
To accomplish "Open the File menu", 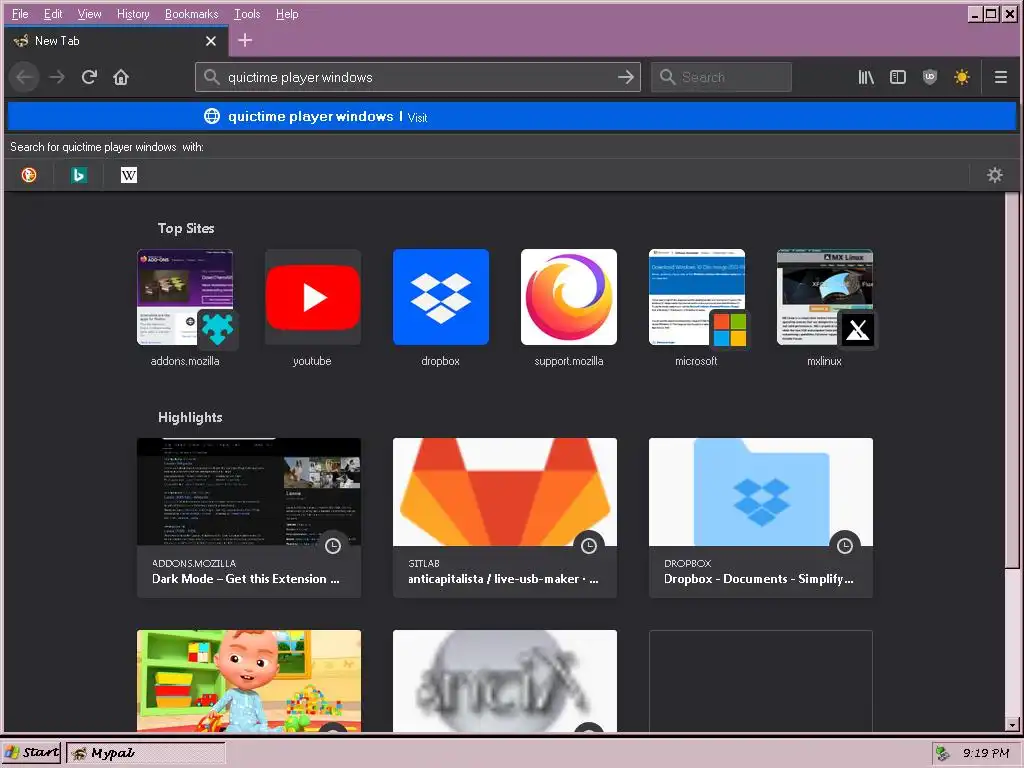I will pos(20,14).
